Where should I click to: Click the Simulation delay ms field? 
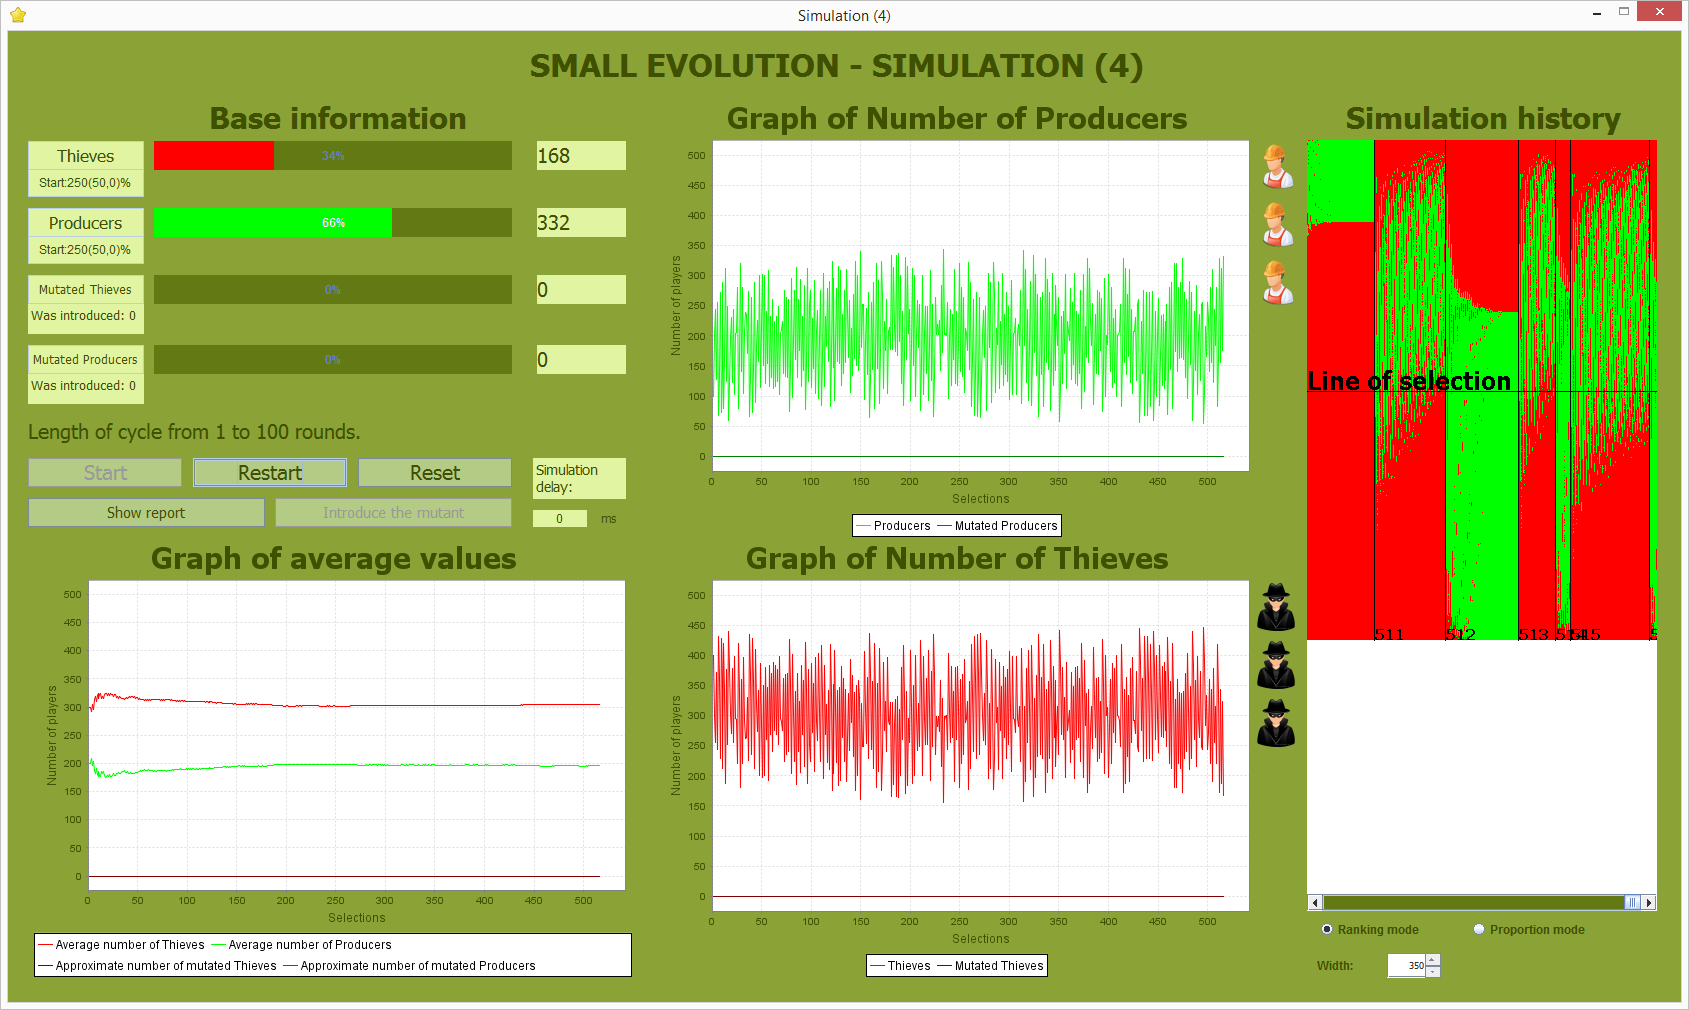[560, 518]
